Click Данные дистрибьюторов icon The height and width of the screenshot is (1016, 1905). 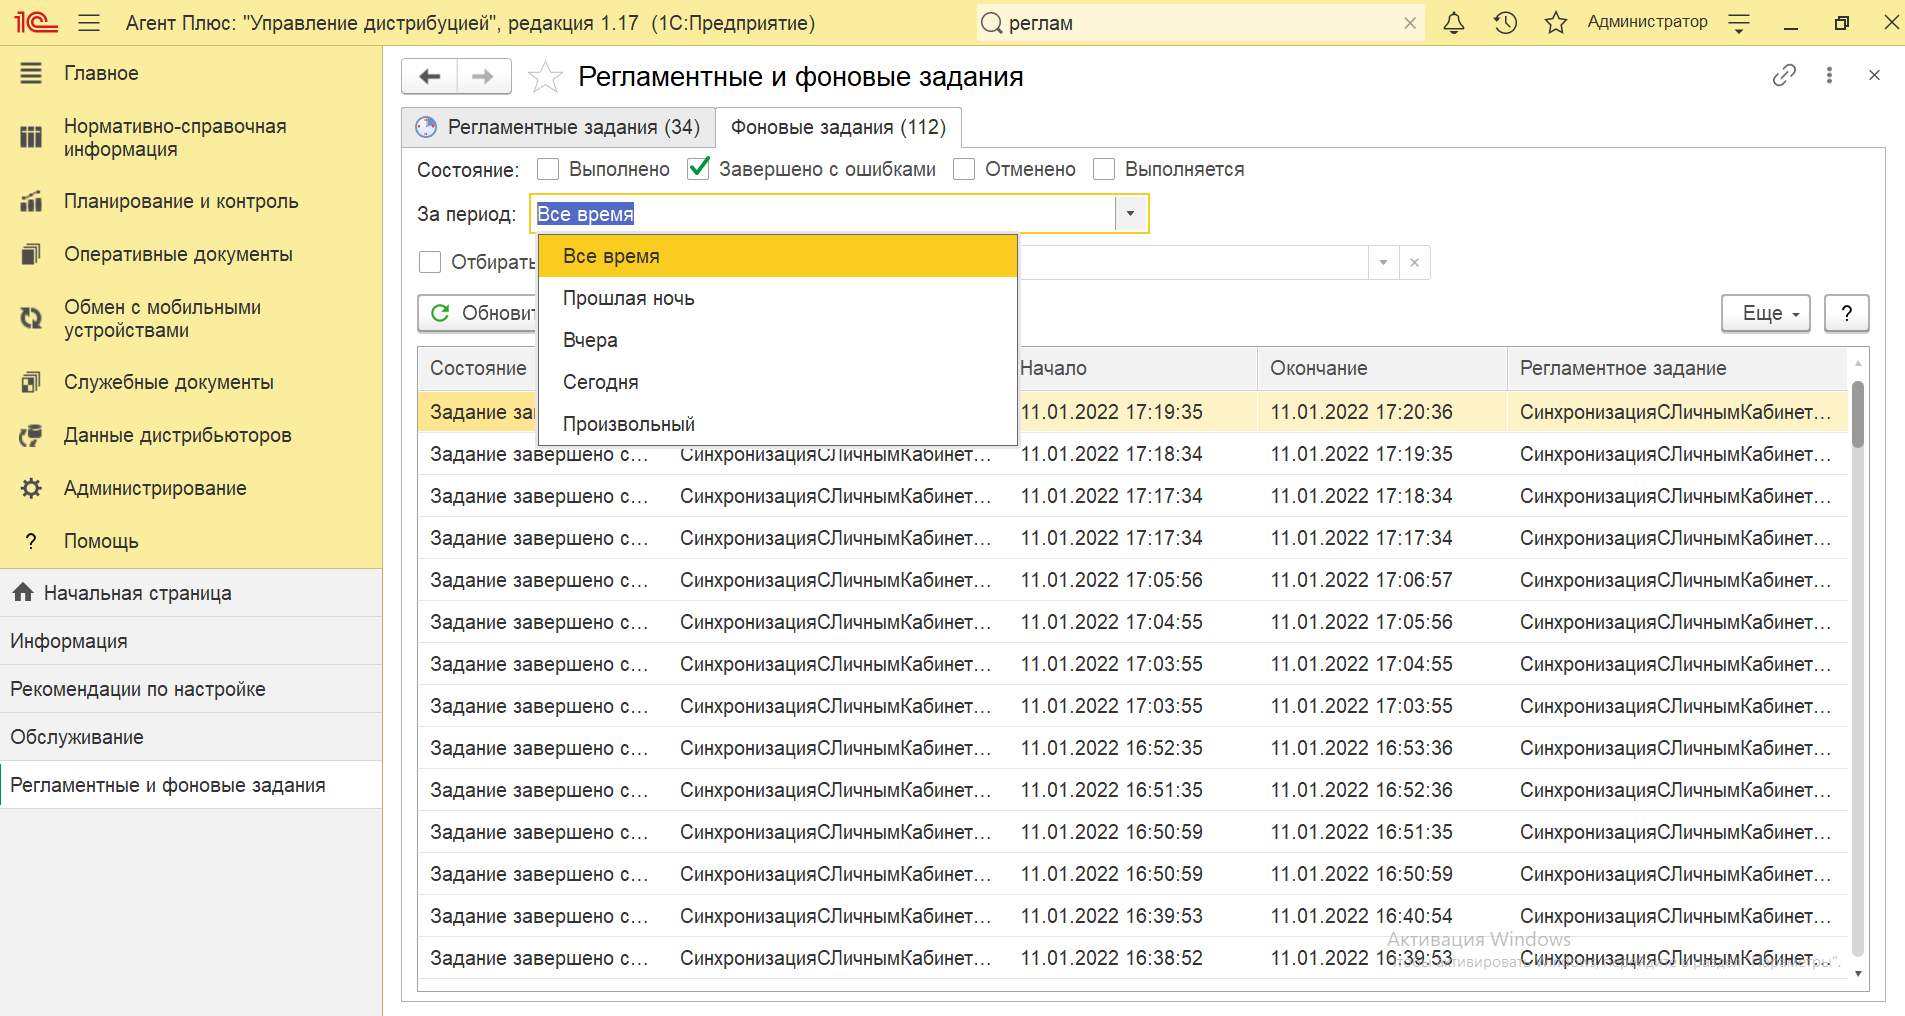[x=32, y=435]
